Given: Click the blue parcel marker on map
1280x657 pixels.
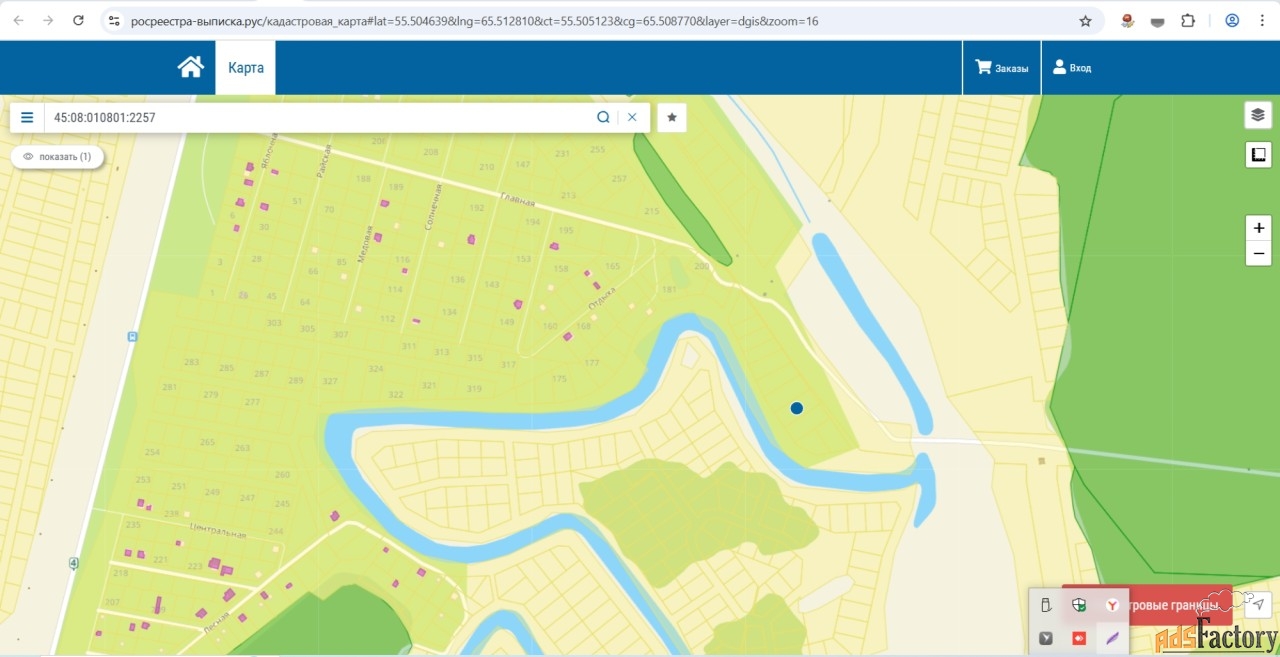Looking at the screenshot, I should click(797, 408).
